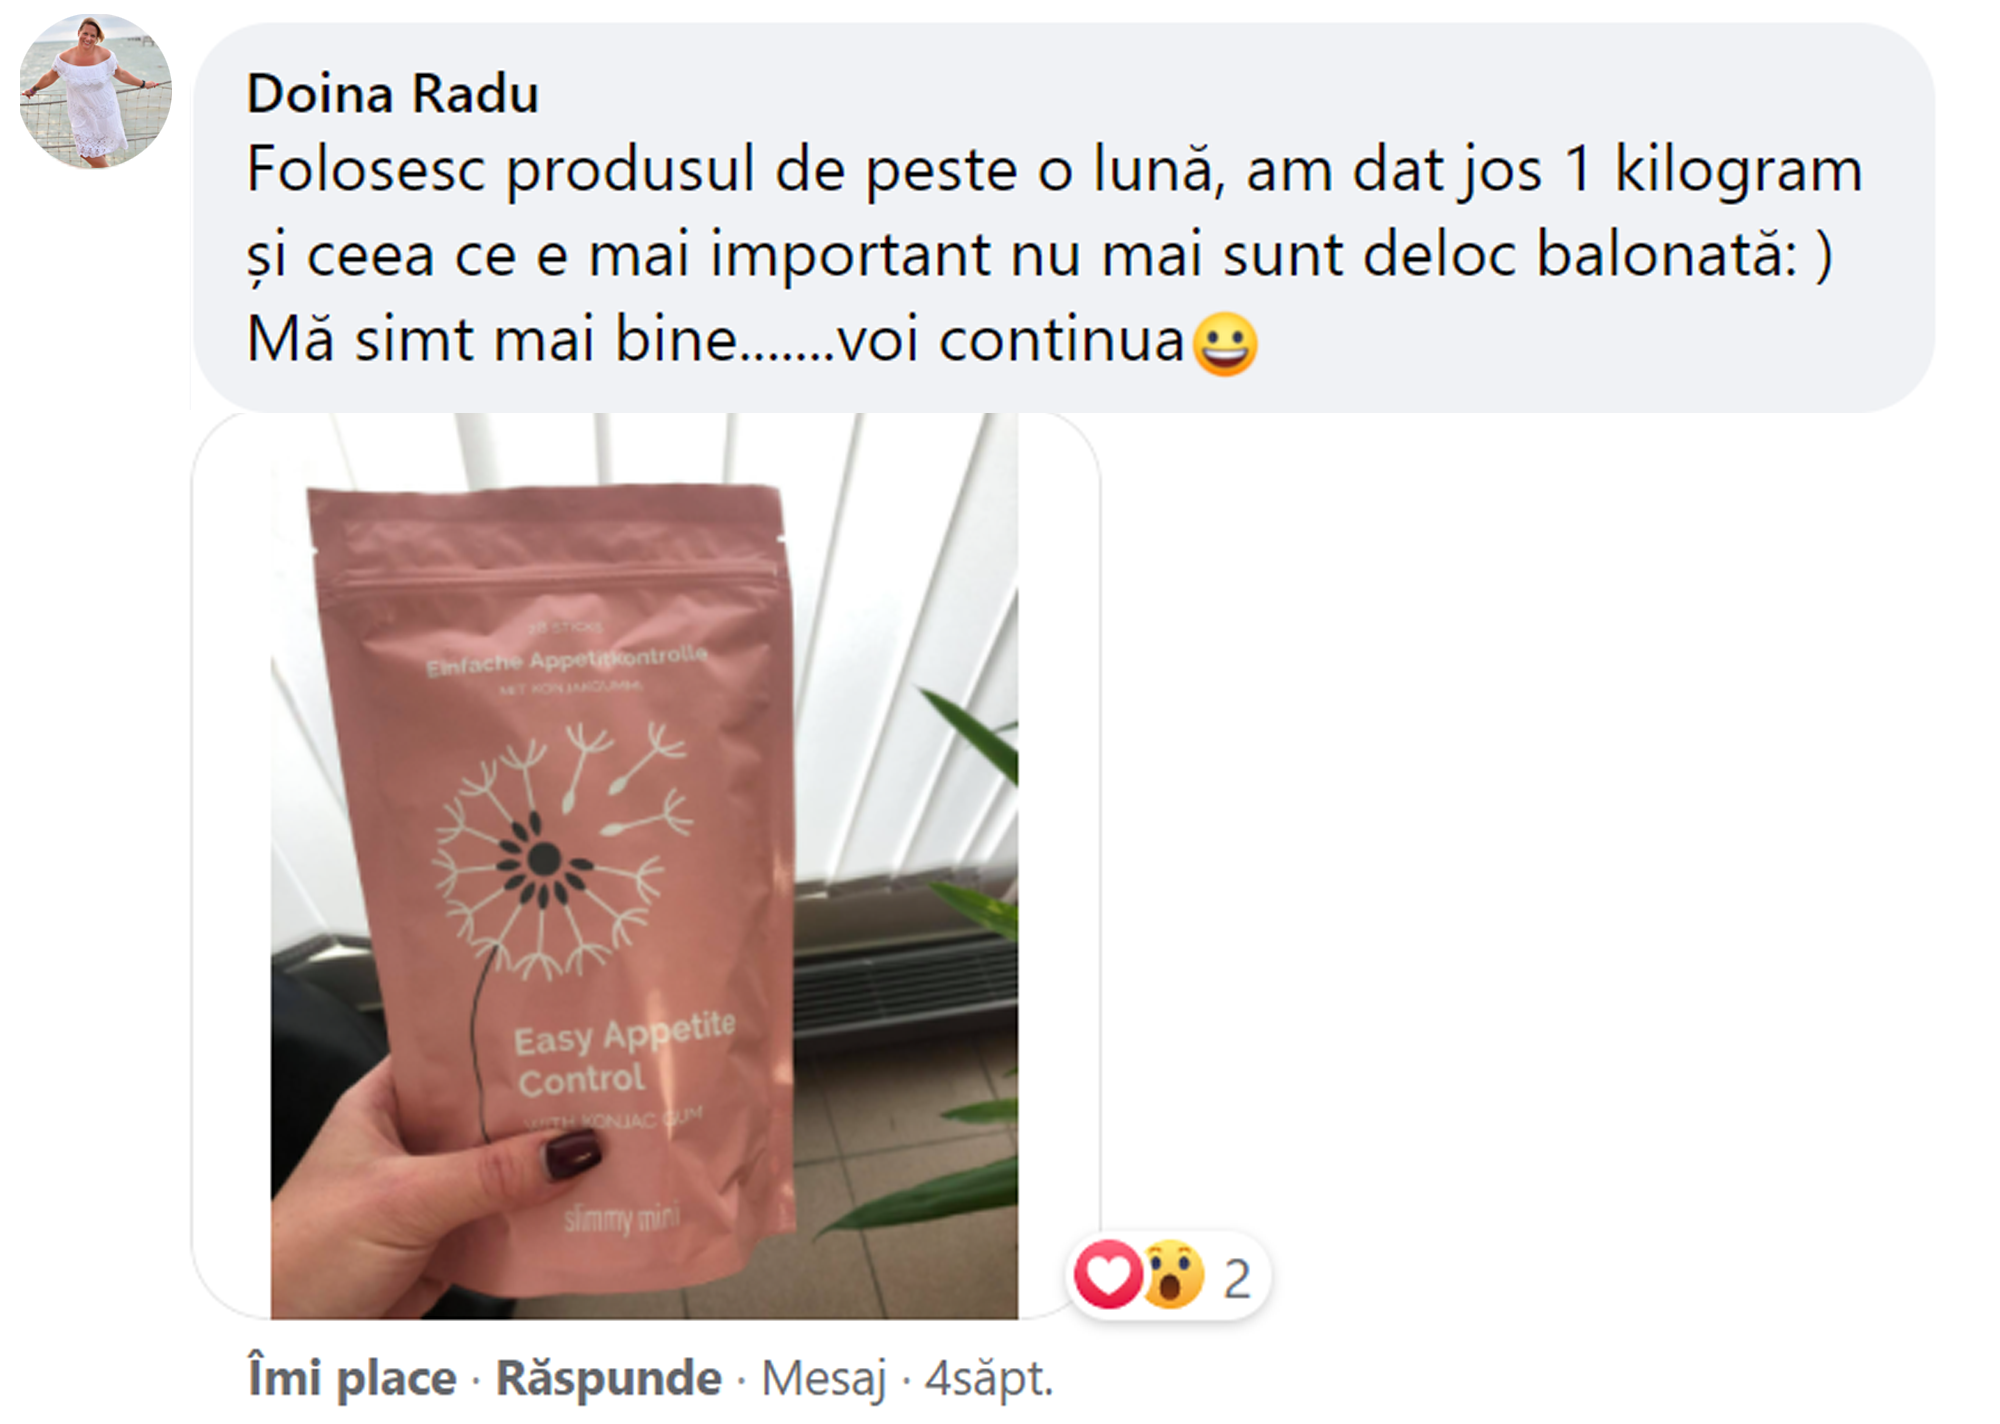2000x1424 pixels.
Task: Open Doina Radu's profile picture avatar
Action: point(95,91)
